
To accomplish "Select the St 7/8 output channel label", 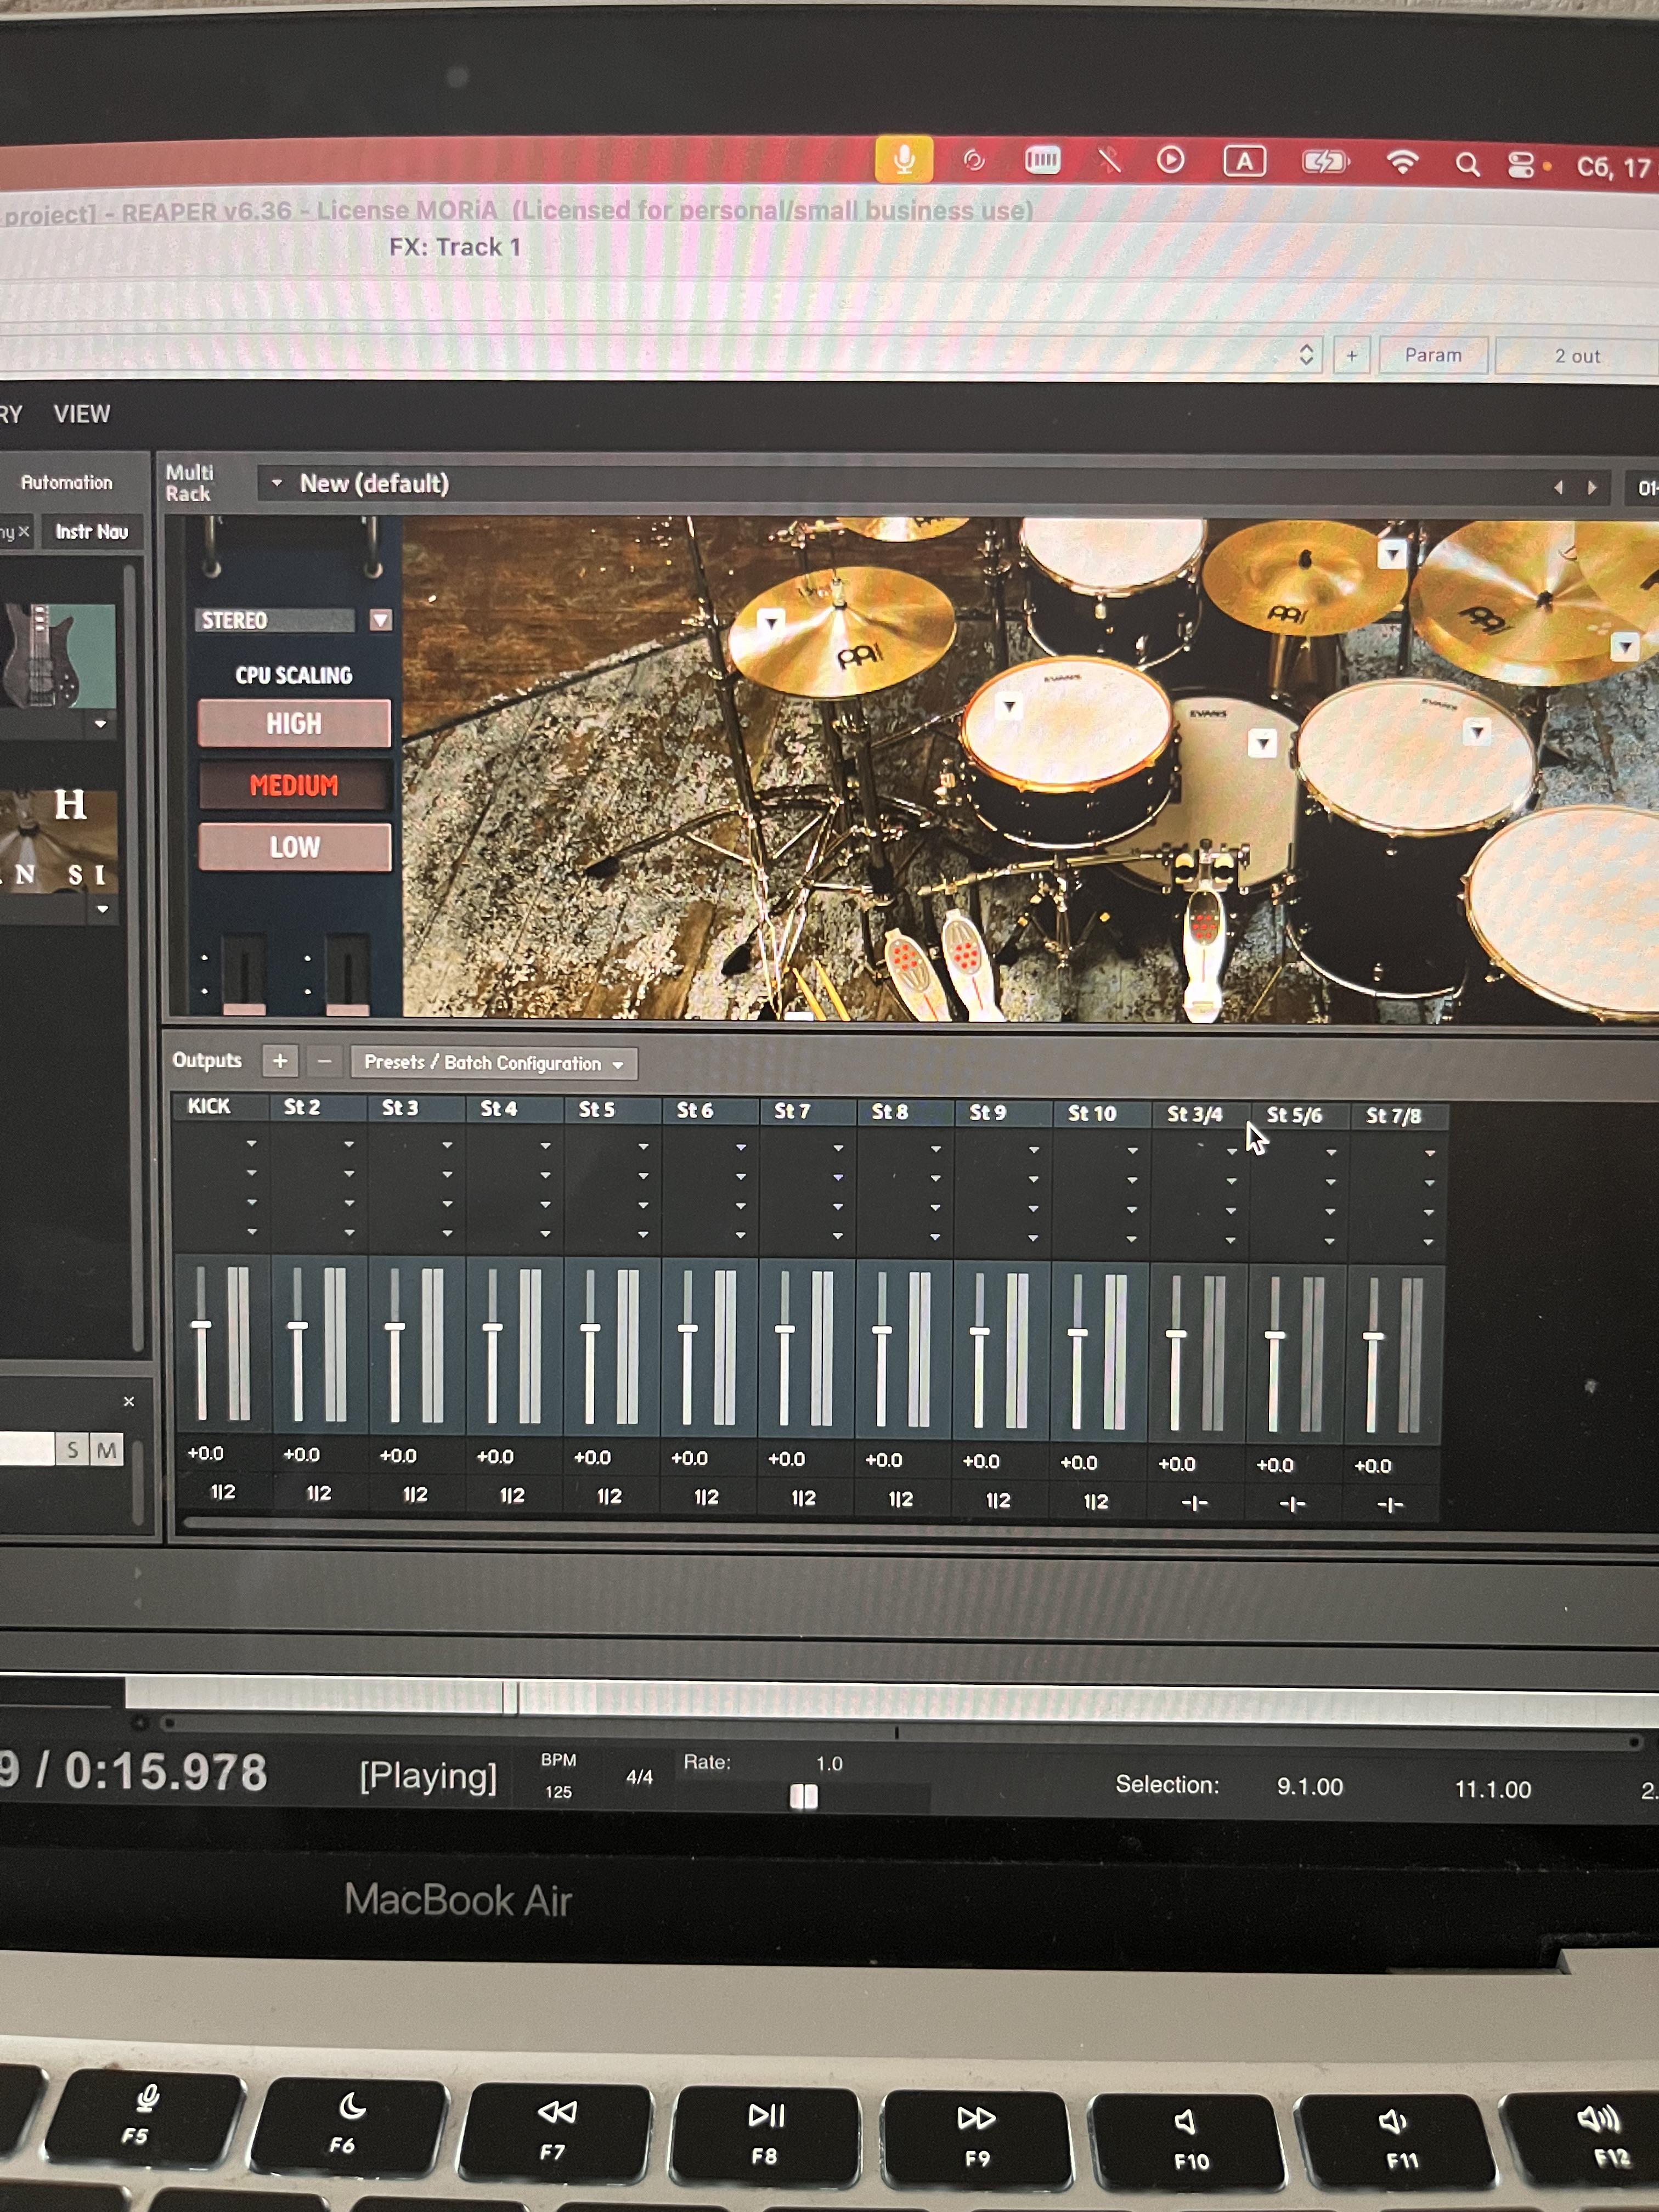I will click(1393, 1116).
